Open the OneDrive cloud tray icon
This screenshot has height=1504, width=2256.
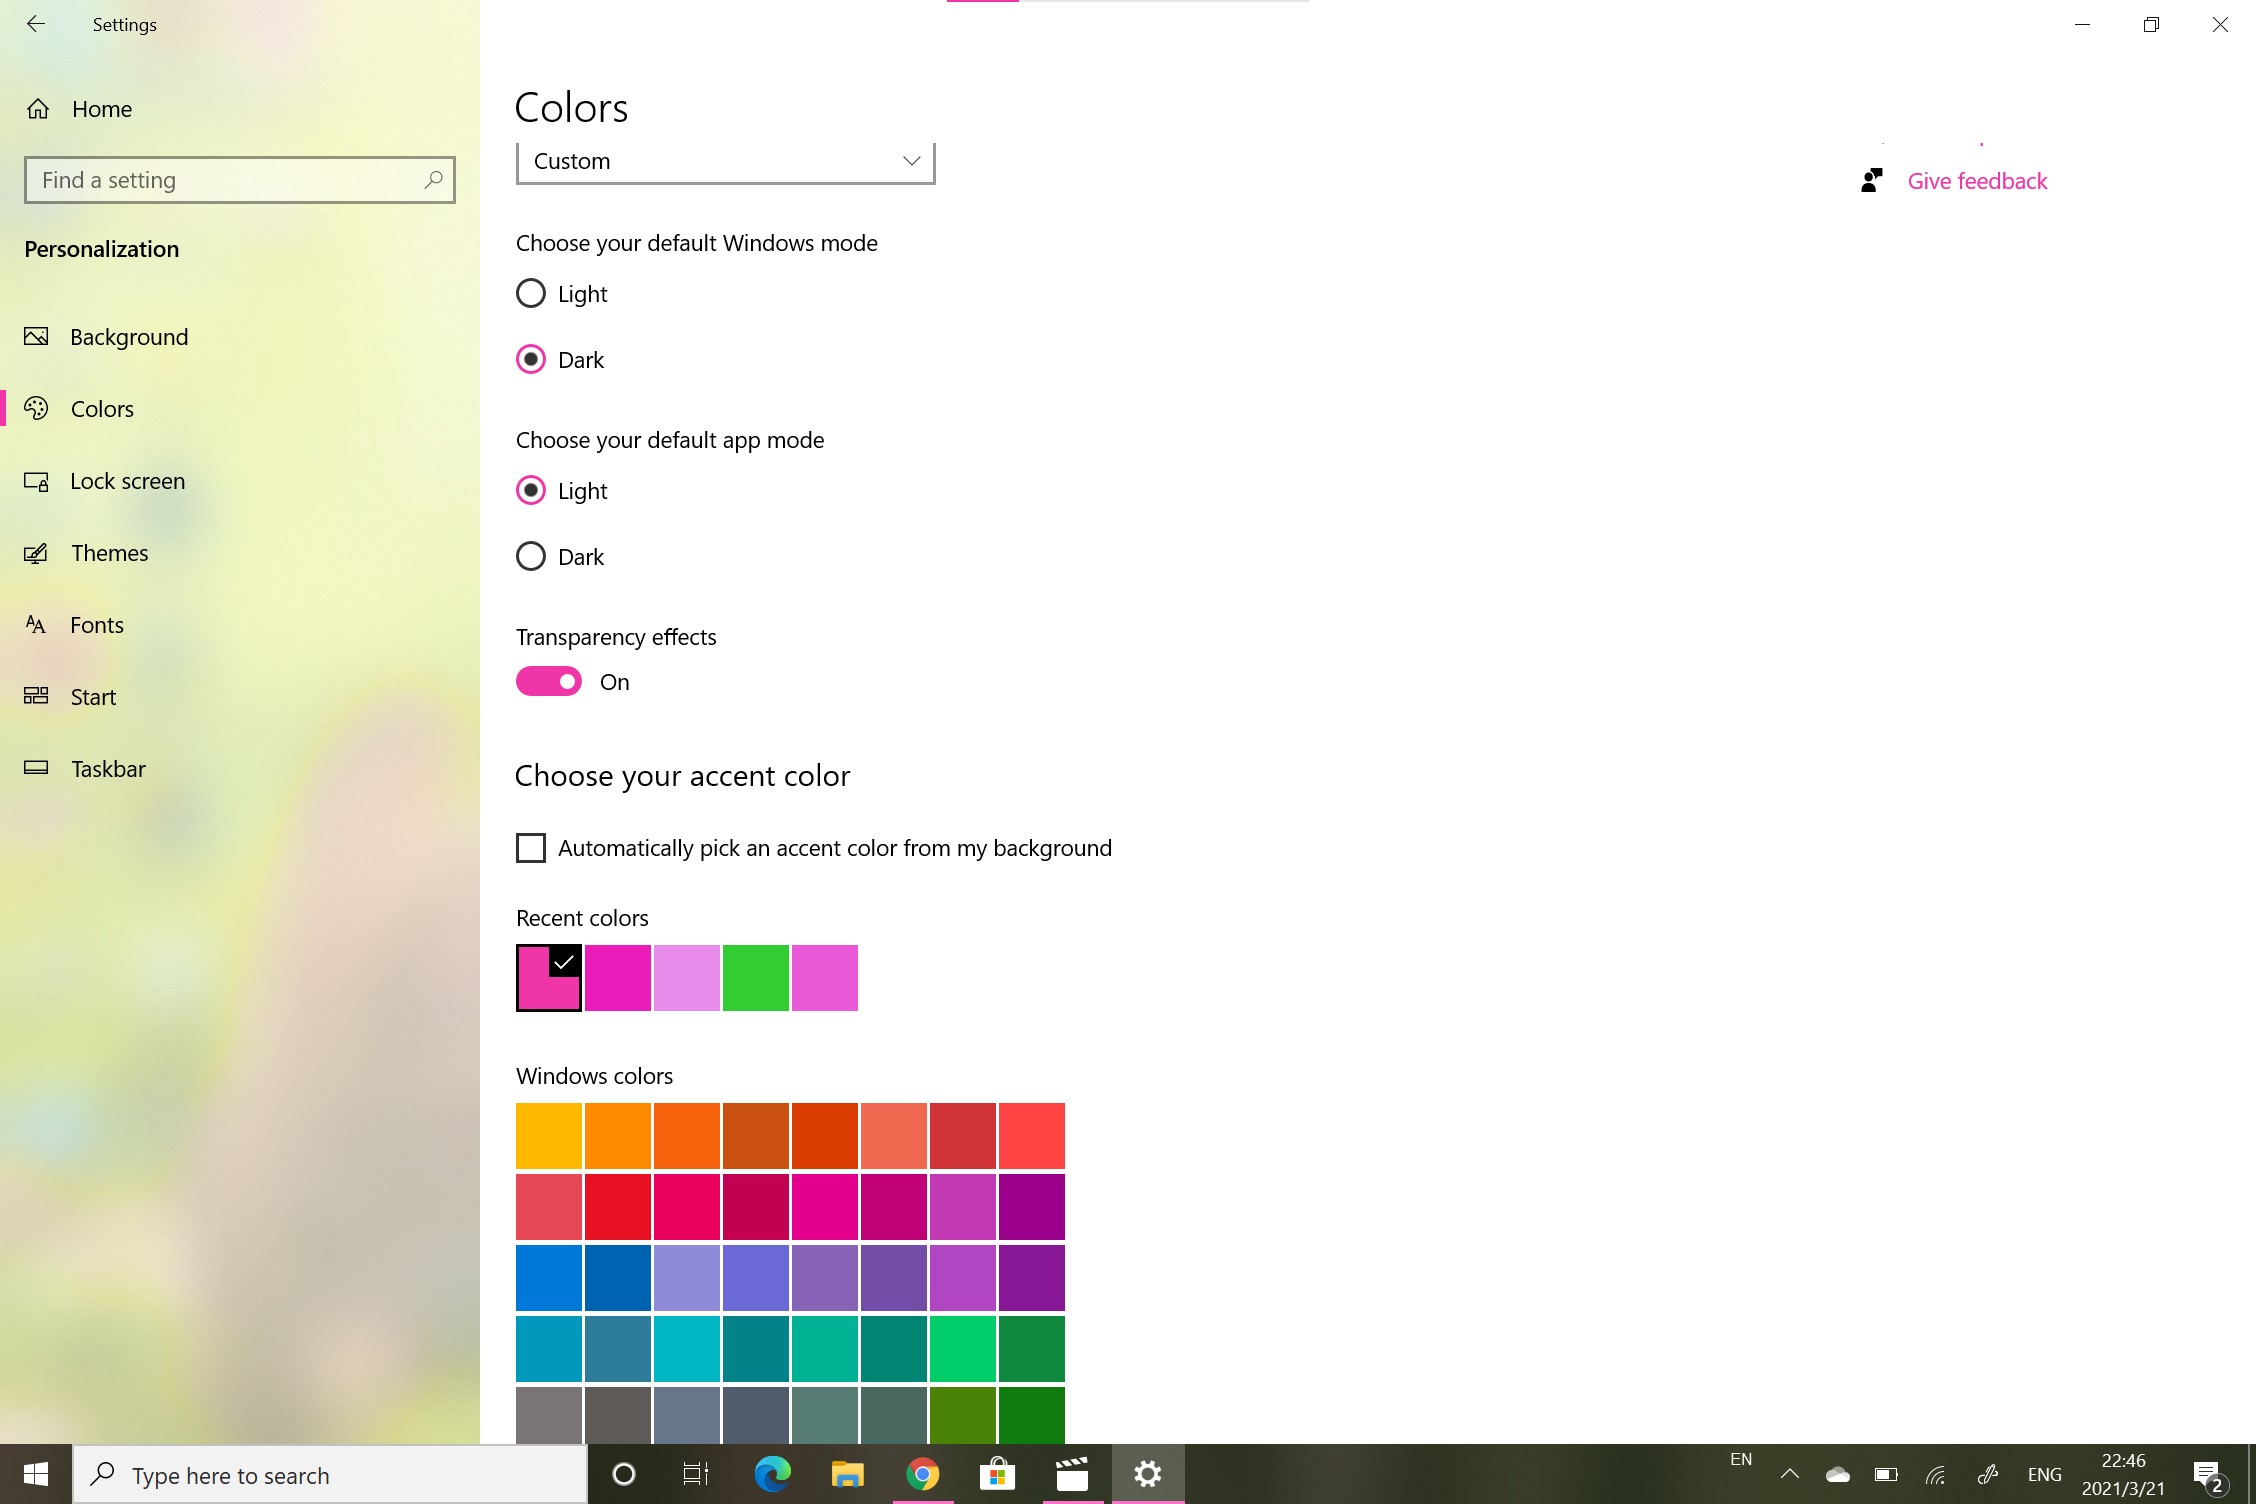click(1838, 1474)
